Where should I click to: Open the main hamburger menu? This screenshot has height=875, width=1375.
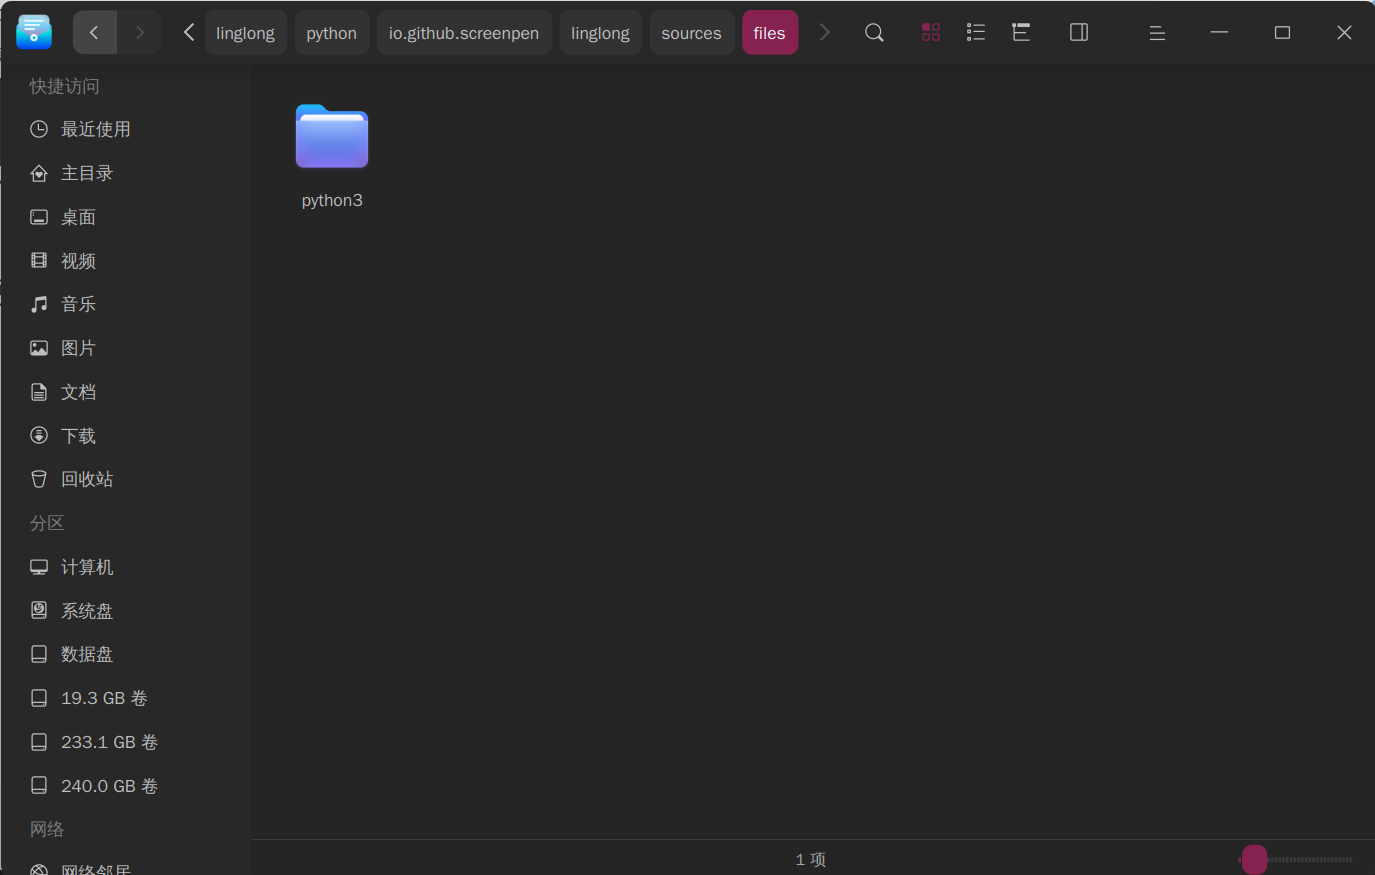(1157, 33)
